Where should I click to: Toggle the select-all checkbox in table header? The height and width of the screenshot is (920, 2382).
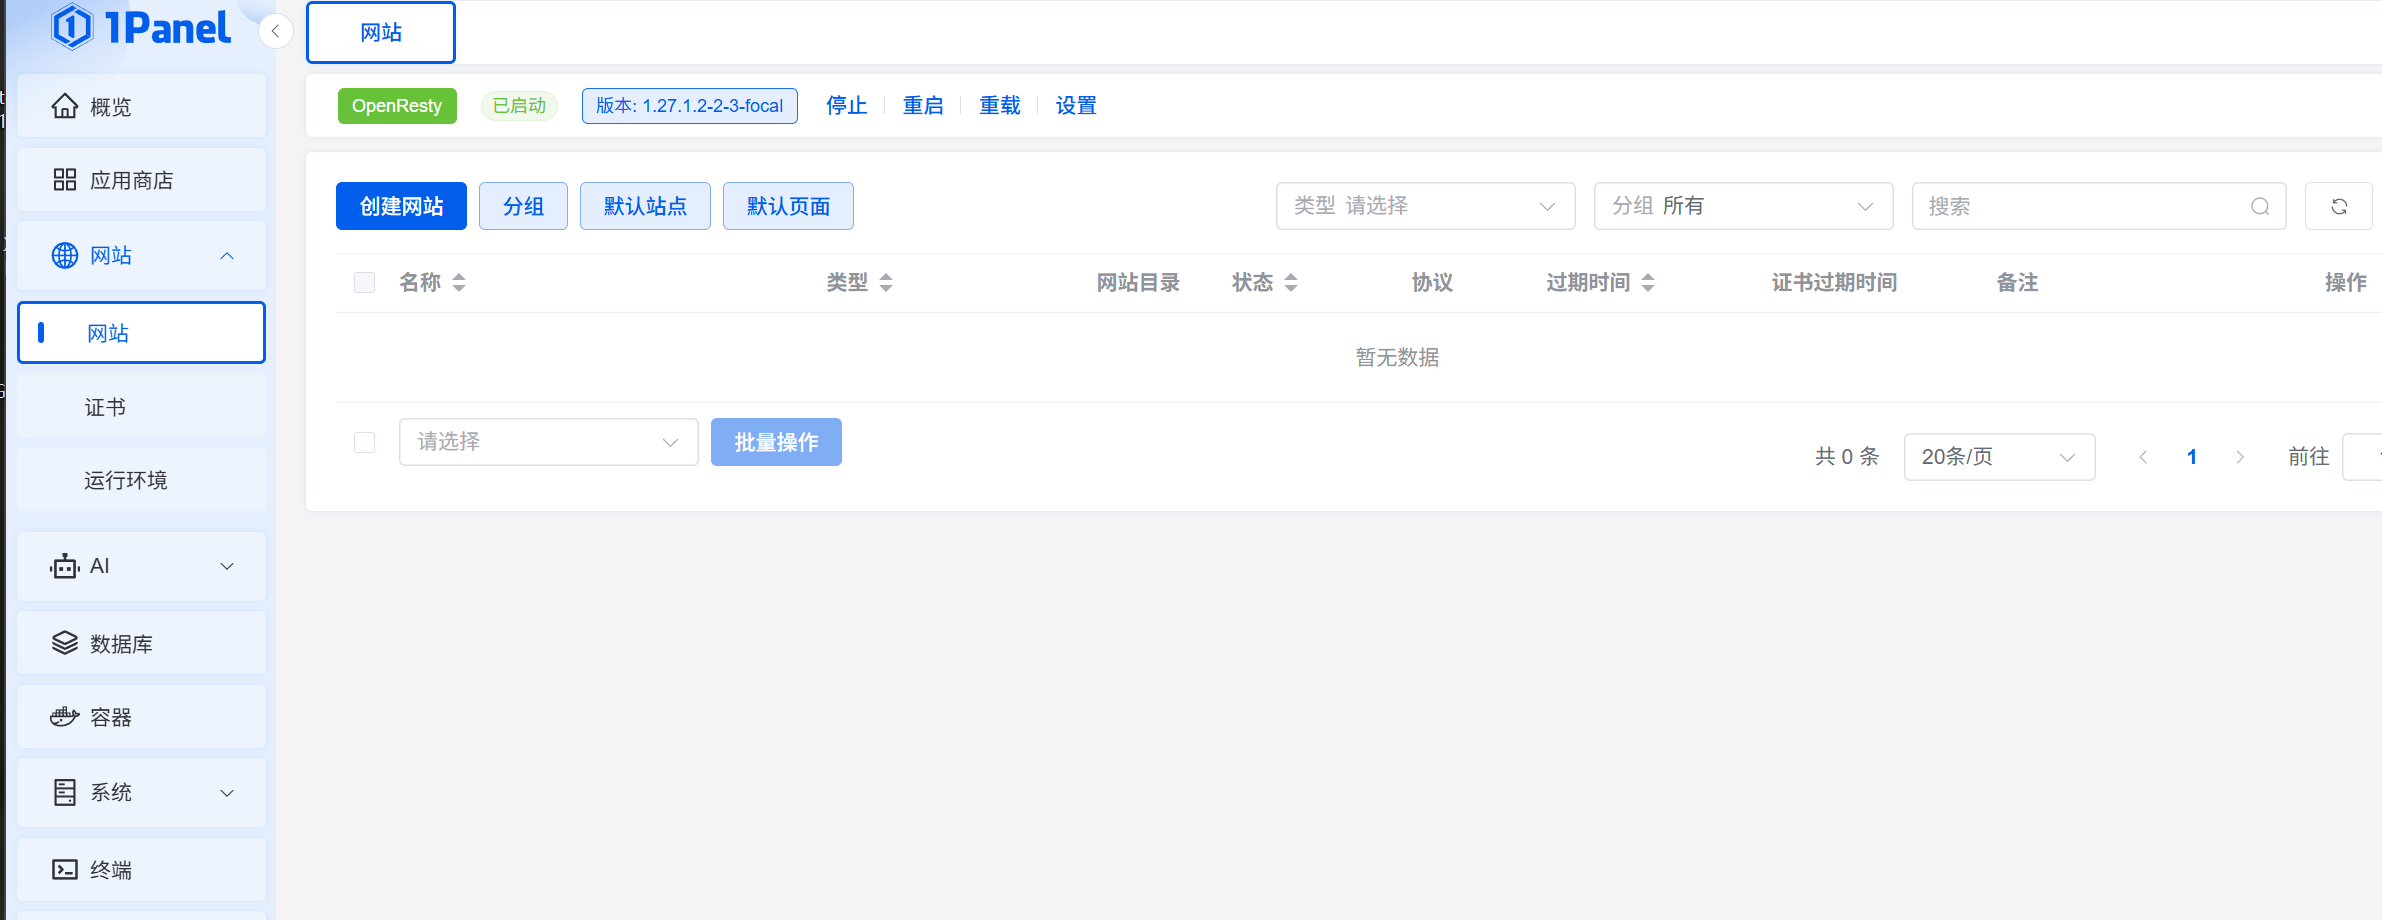364,283
